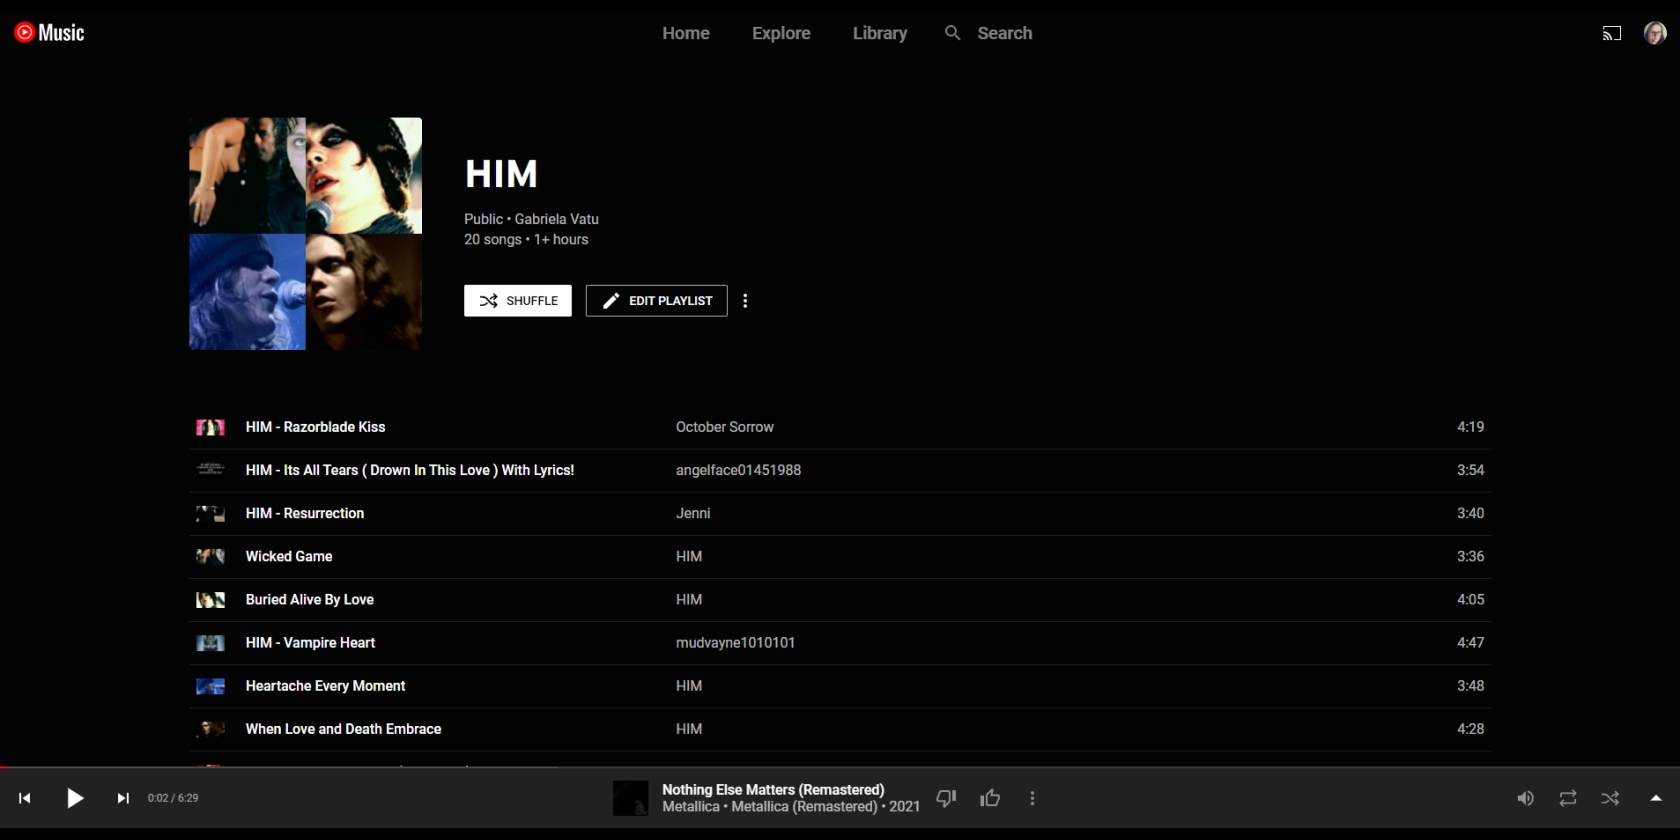Image resolution: width=1680 pixels, height=840 pixels.
Task: Play HIM - Razorblade Kiss
Action: 315,427
